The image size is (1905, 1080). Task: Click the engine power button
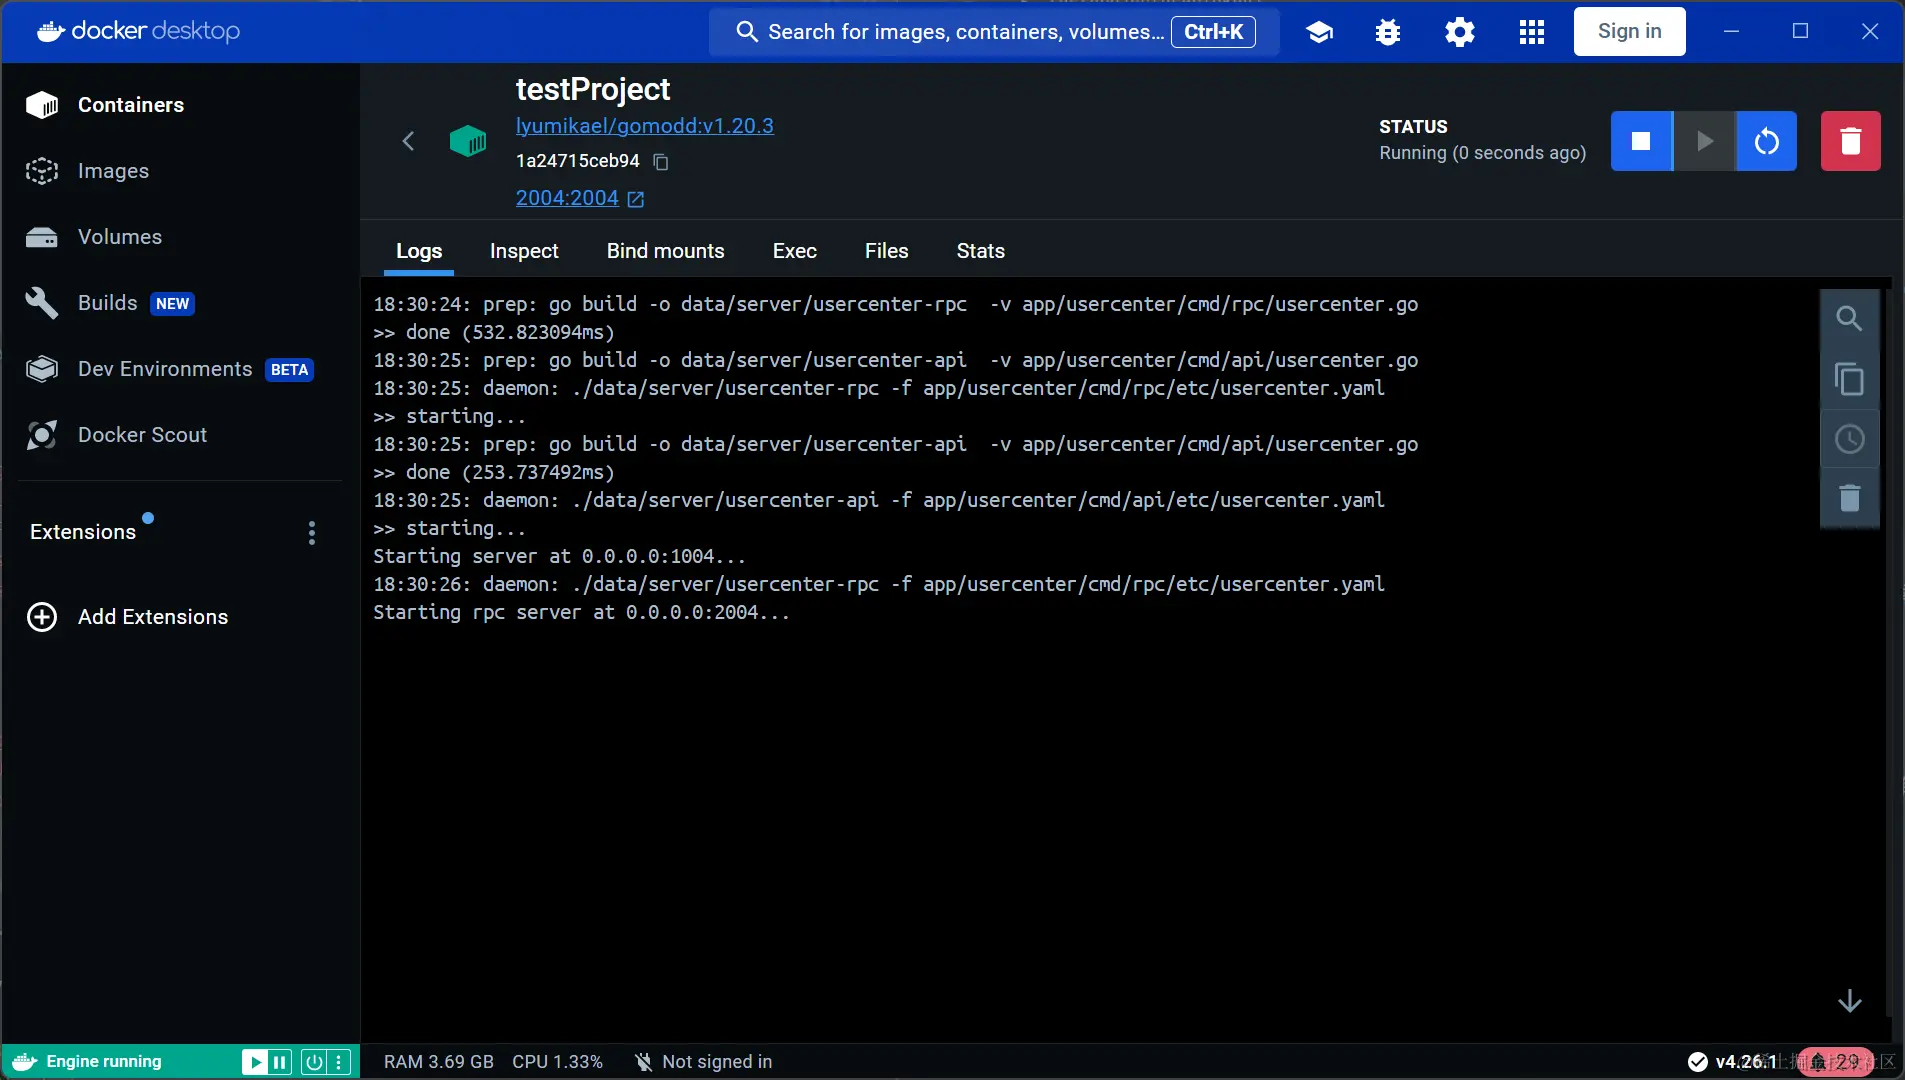tap(314, 1062)
